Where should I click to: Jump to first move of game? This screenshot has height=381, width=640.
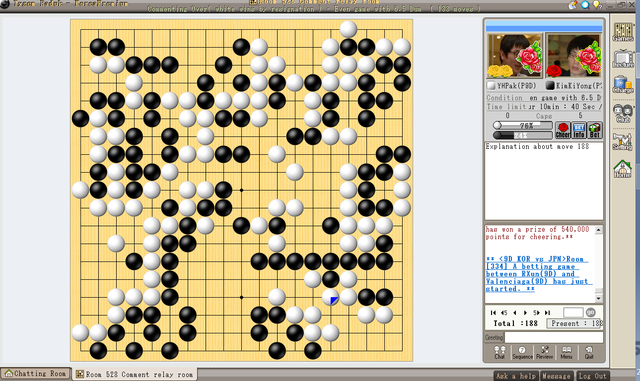click(493, 313)
